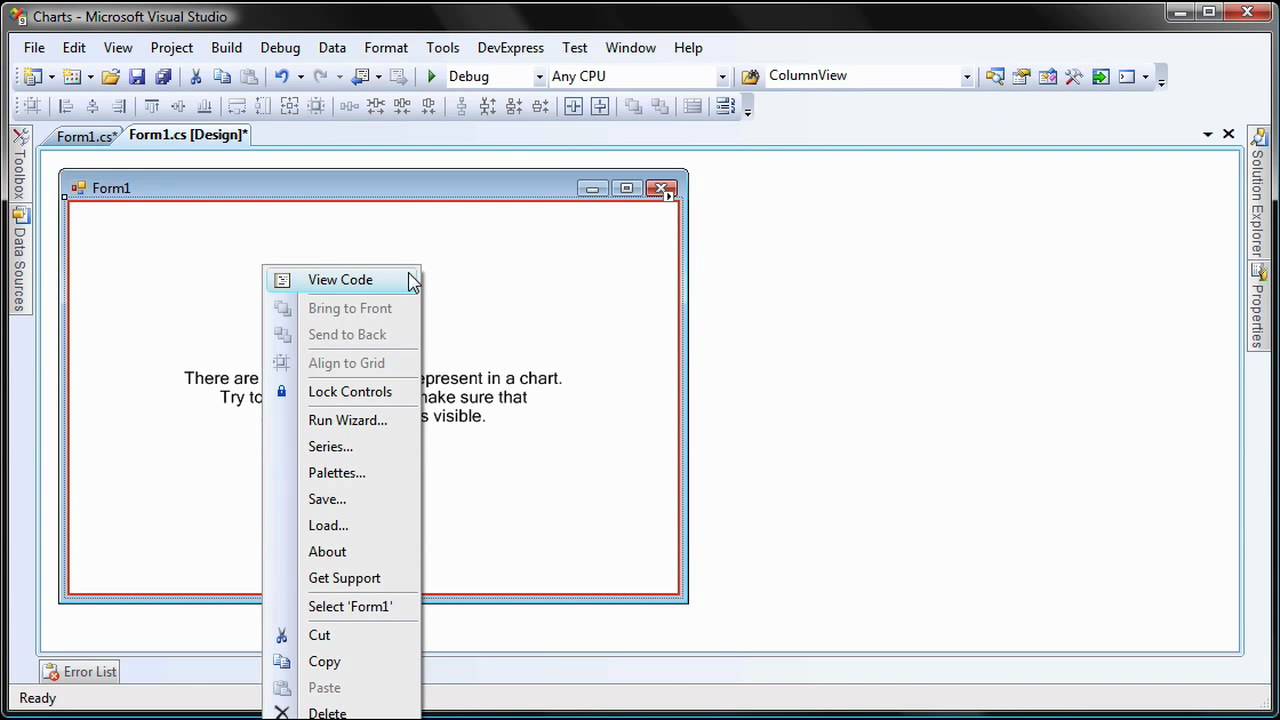The width and height of the screenshot is (1280, 720).
Task: Click the New Project toolbar icon
Action: click(x=33, y=76)
